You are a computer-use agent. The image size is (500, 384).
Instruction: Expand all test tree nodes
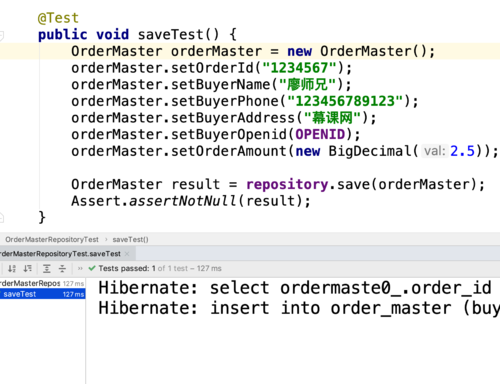[x=47, y=269]
